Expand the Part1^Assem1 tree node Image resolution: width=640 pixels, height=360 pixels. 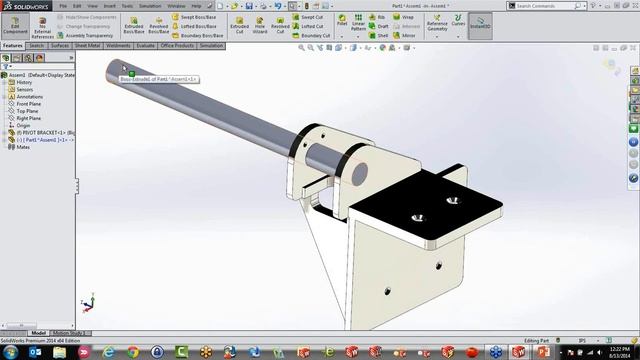tap(4, 140)
